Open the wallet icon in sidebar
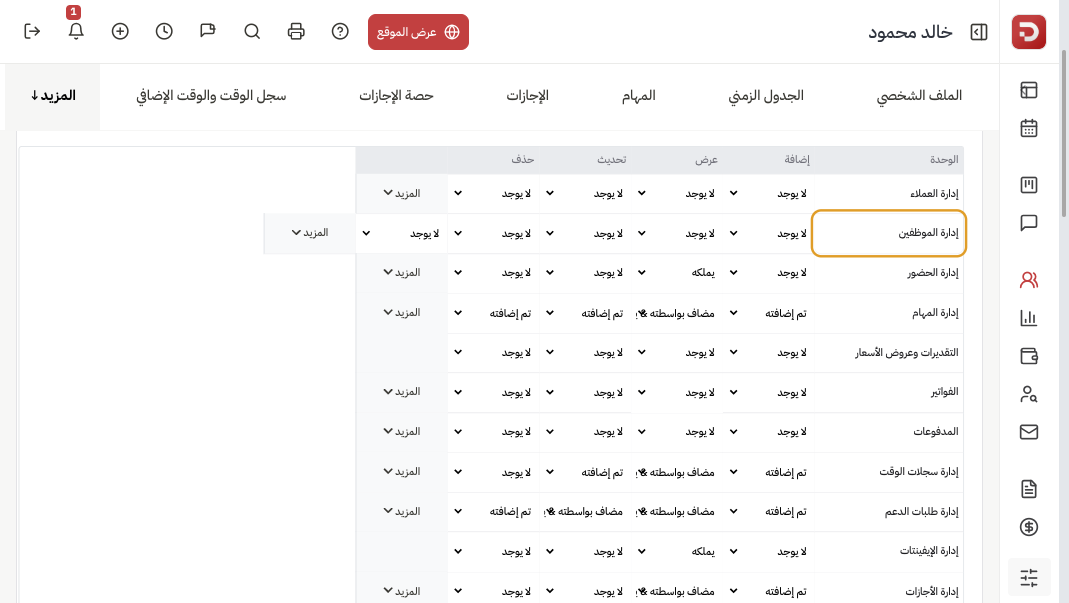The image size is (1069, 603). click(x=1028, y=355)
